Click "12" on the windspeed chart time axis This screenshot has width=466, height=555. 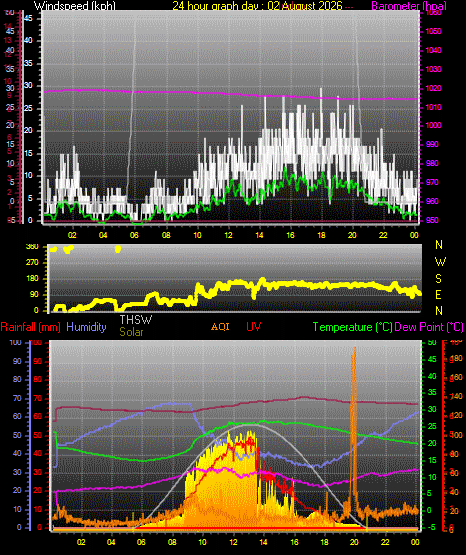pyautogui.click(x=228, y=235)
